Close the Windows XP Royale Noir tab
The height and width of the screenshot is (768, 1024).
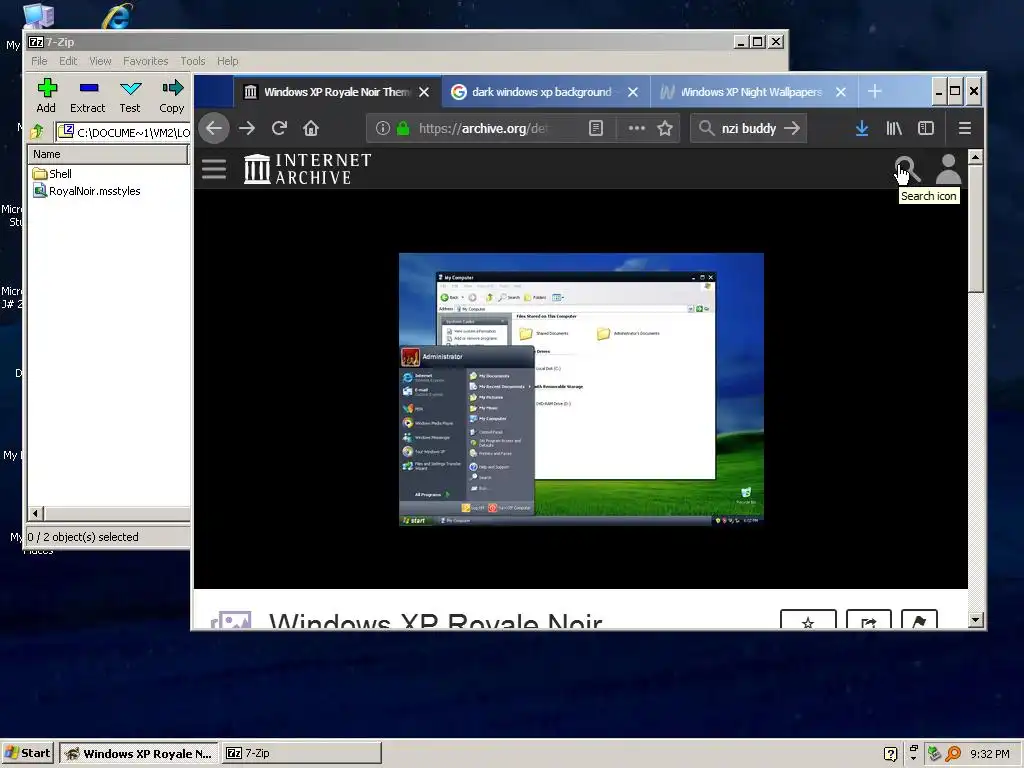(x=424, y=92)
